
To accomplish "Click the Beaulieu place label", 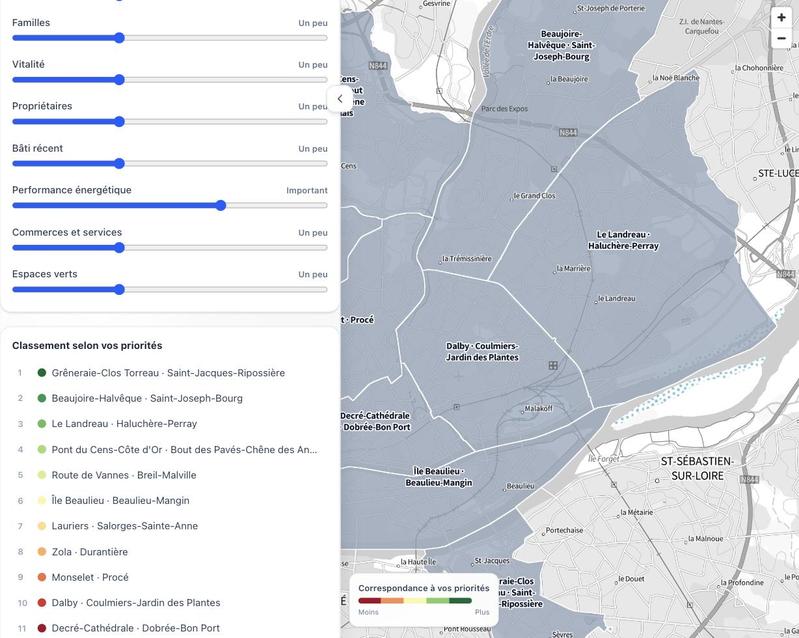I will pyautogui.click(x=520, y=486).
